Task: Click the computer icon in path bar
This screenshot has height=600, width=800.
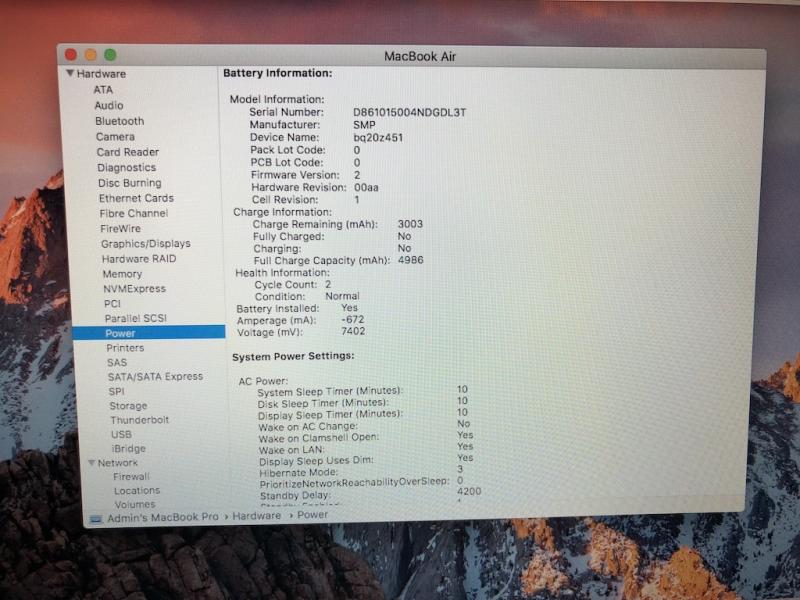Action: tap(96, 517)
